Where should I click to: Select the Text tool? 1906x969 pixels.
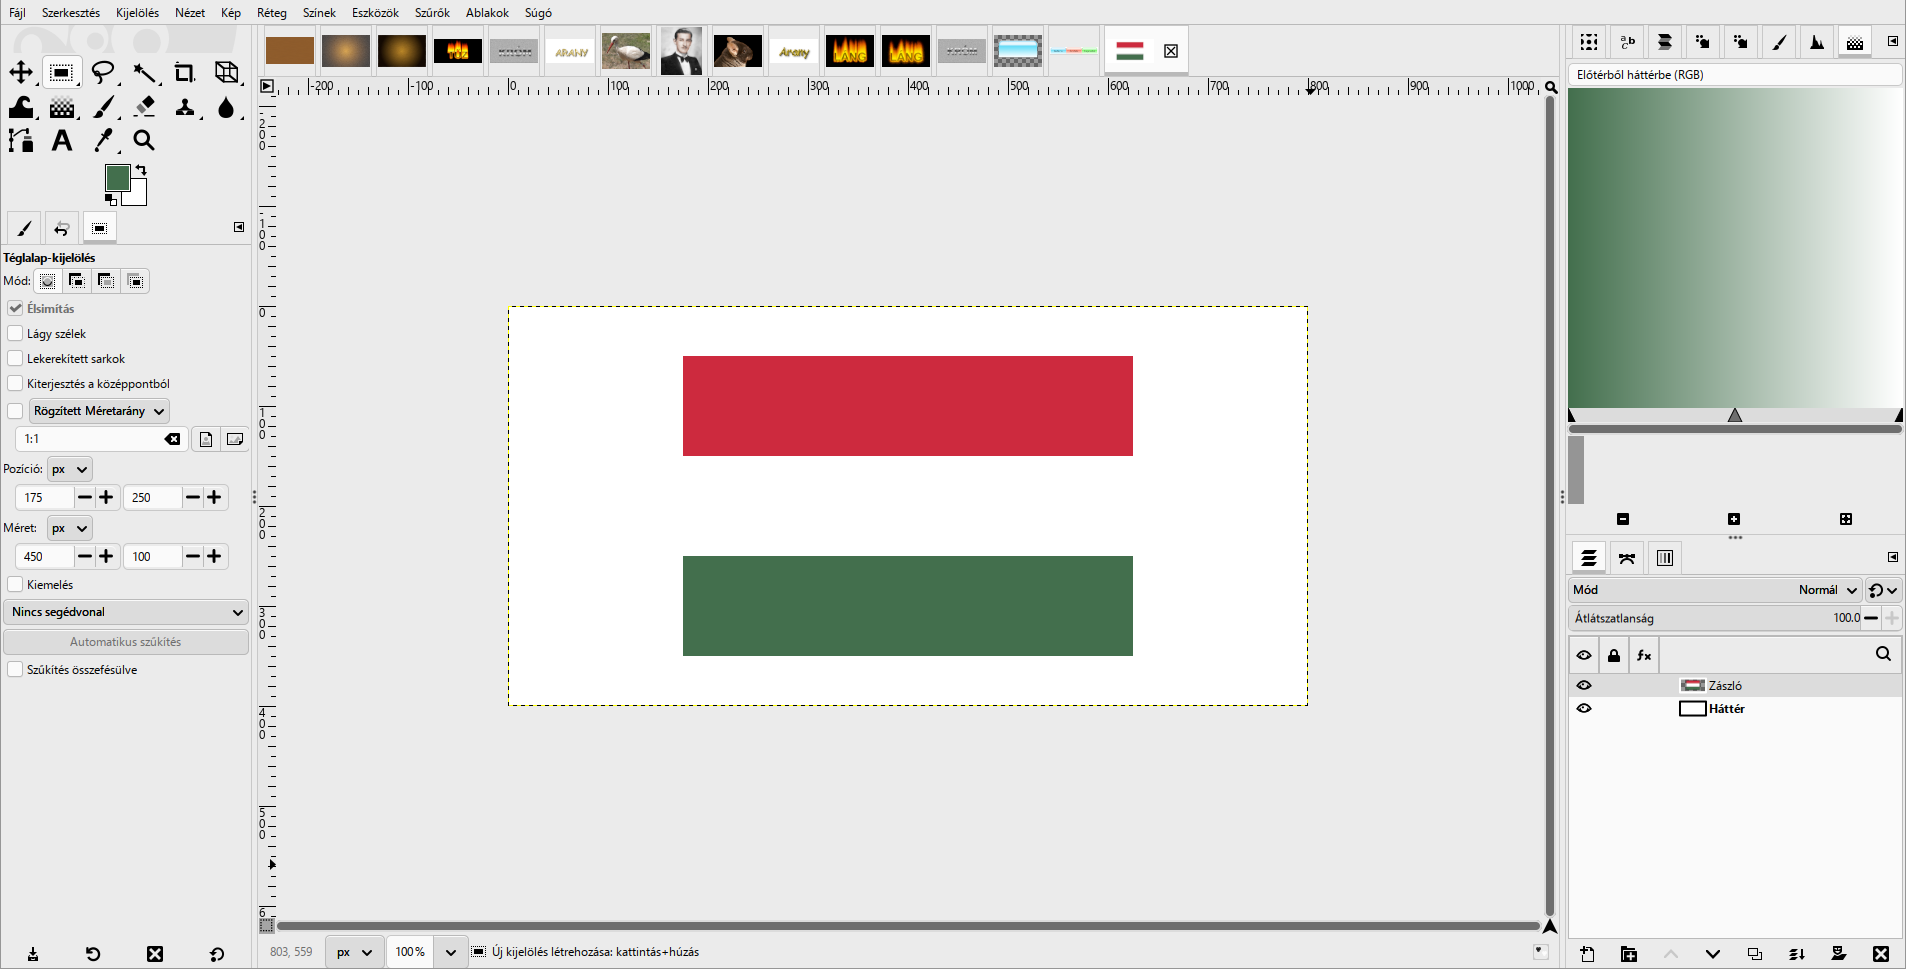click(x=62, y=141)
